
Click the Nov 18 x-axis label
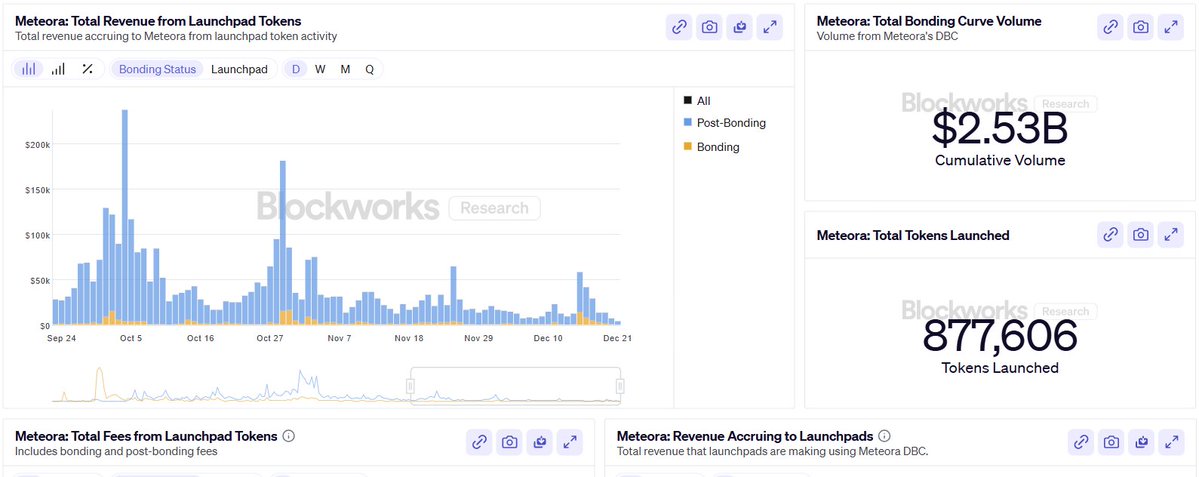pos(409,338)
